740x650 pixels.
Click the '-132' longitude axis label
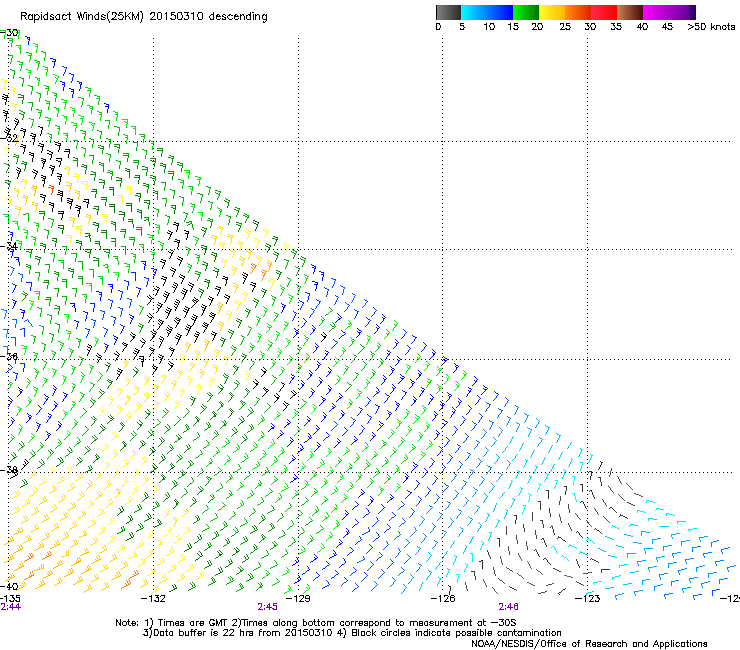(153, 598)
